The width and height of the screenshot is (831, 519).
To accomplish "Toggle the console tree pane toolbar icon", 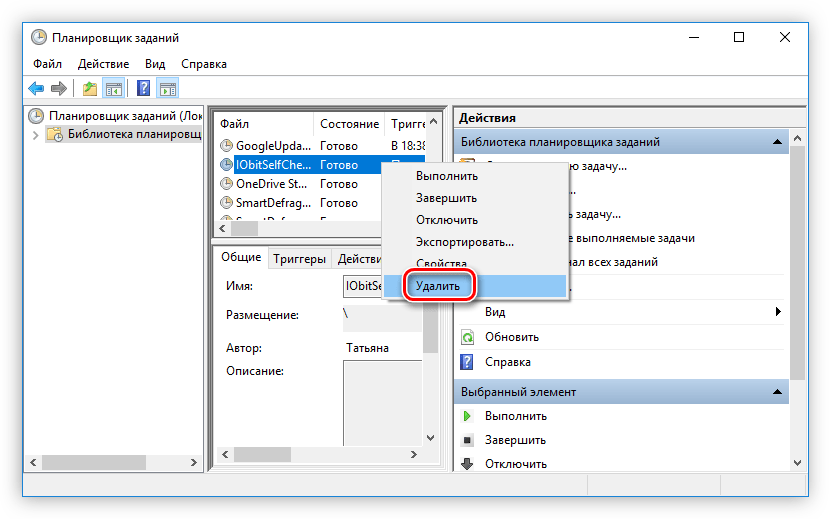I will click(114, 88).
